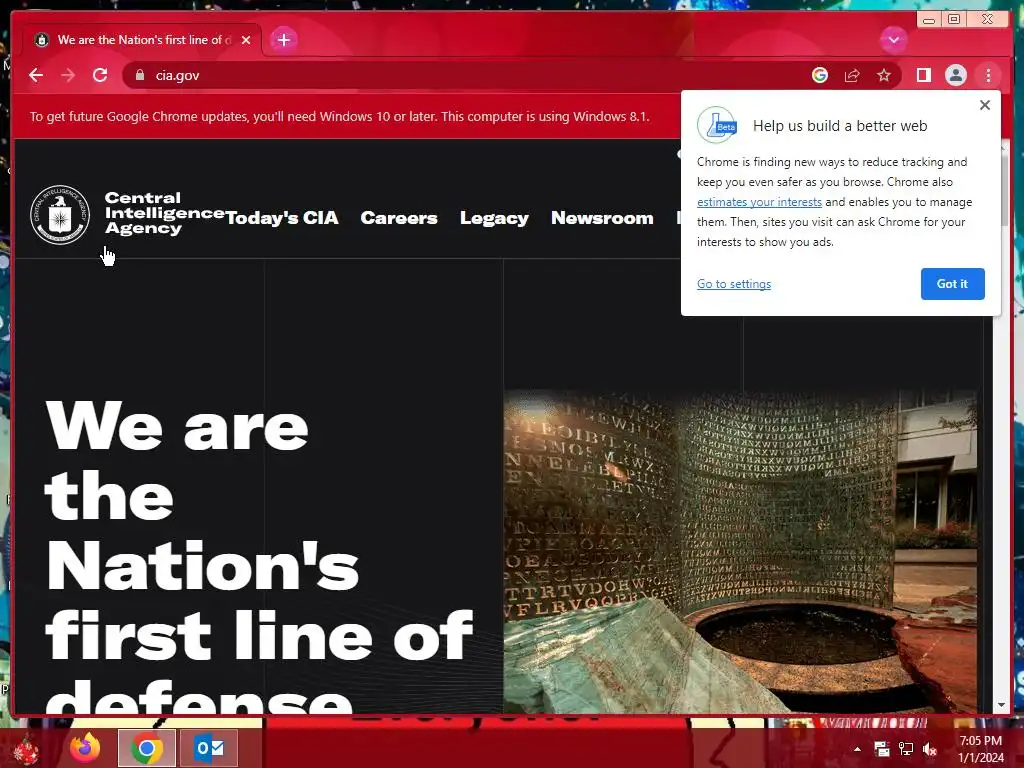
Task: Go back with the browser back arrow
Action: (x=36, y=75)
